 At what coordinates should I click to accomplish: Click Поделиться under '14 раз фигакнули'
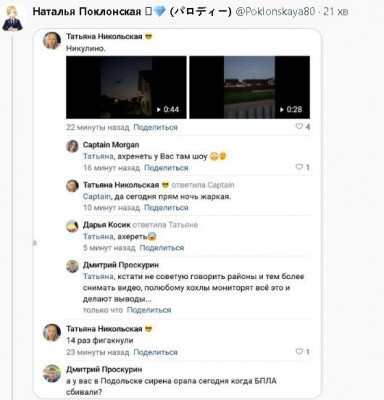[155, 352]
